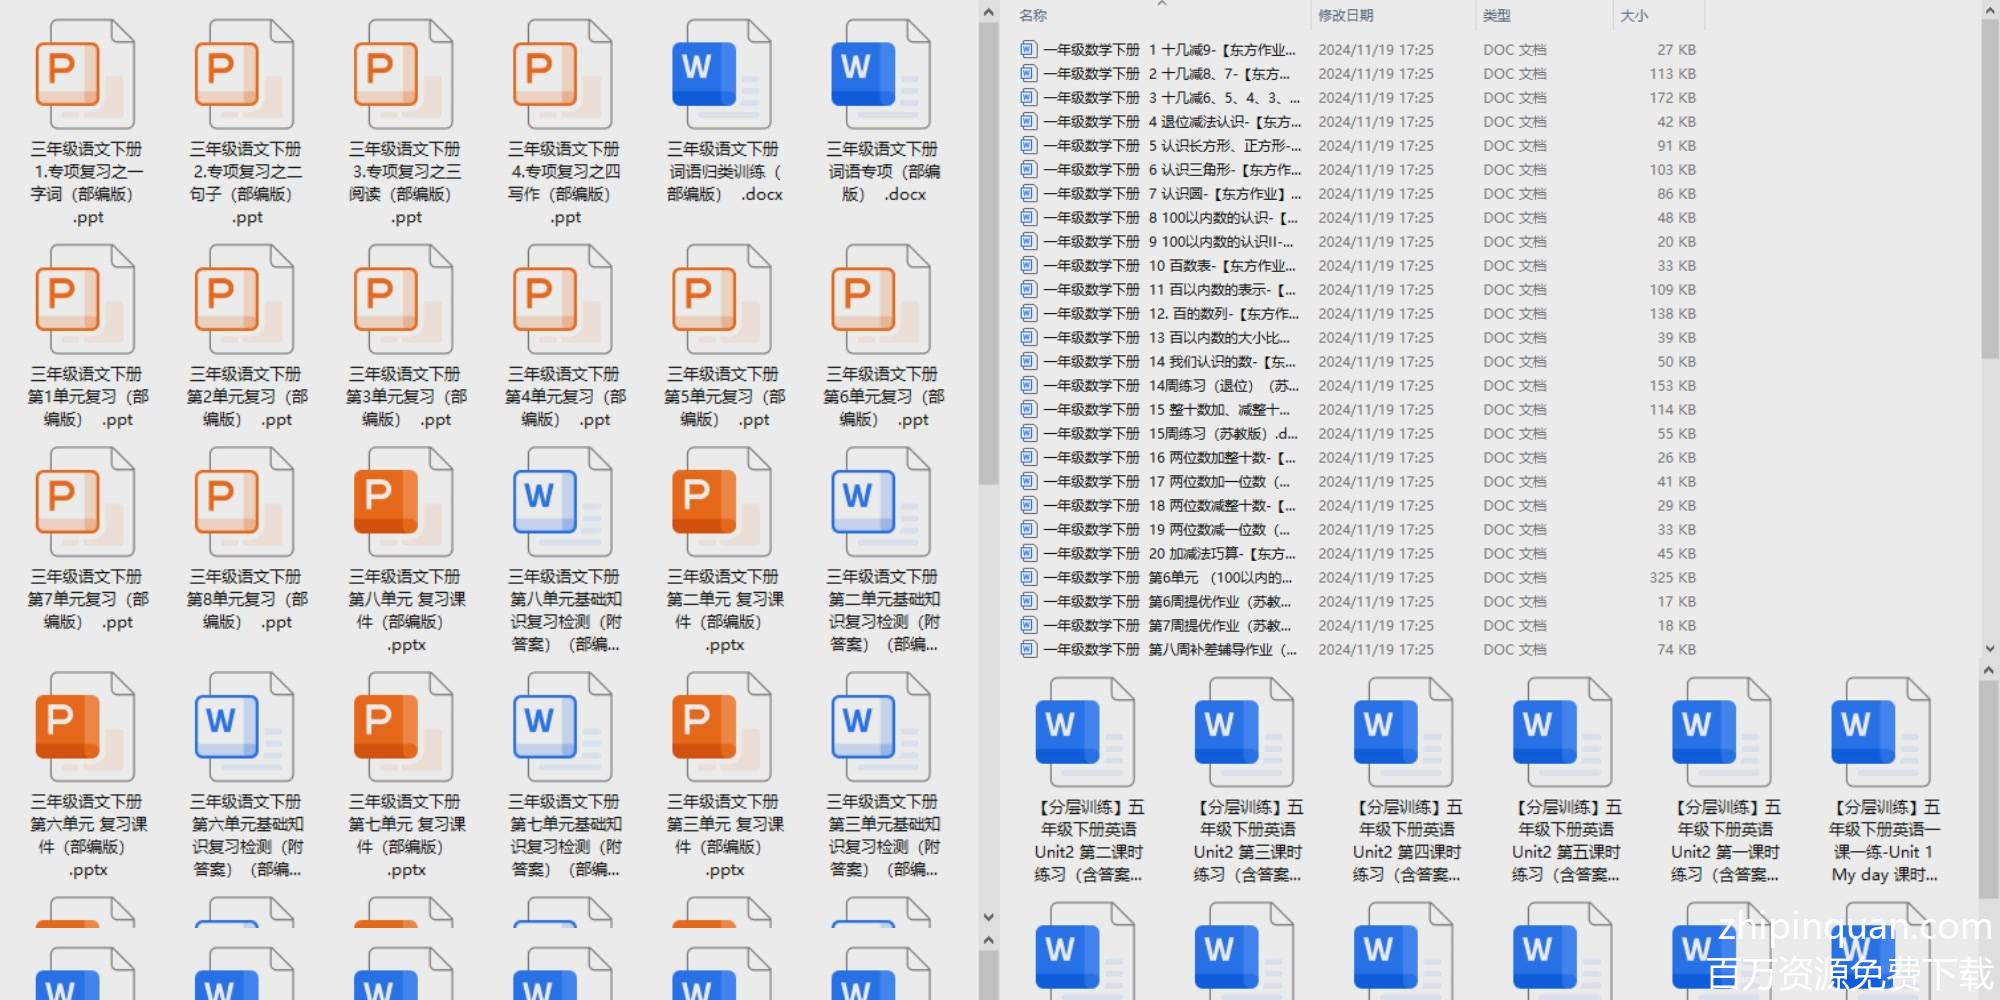Screen dimensions: 2000x1000
Task: Sort file list by 名称 column
Action: point(1033,15)
